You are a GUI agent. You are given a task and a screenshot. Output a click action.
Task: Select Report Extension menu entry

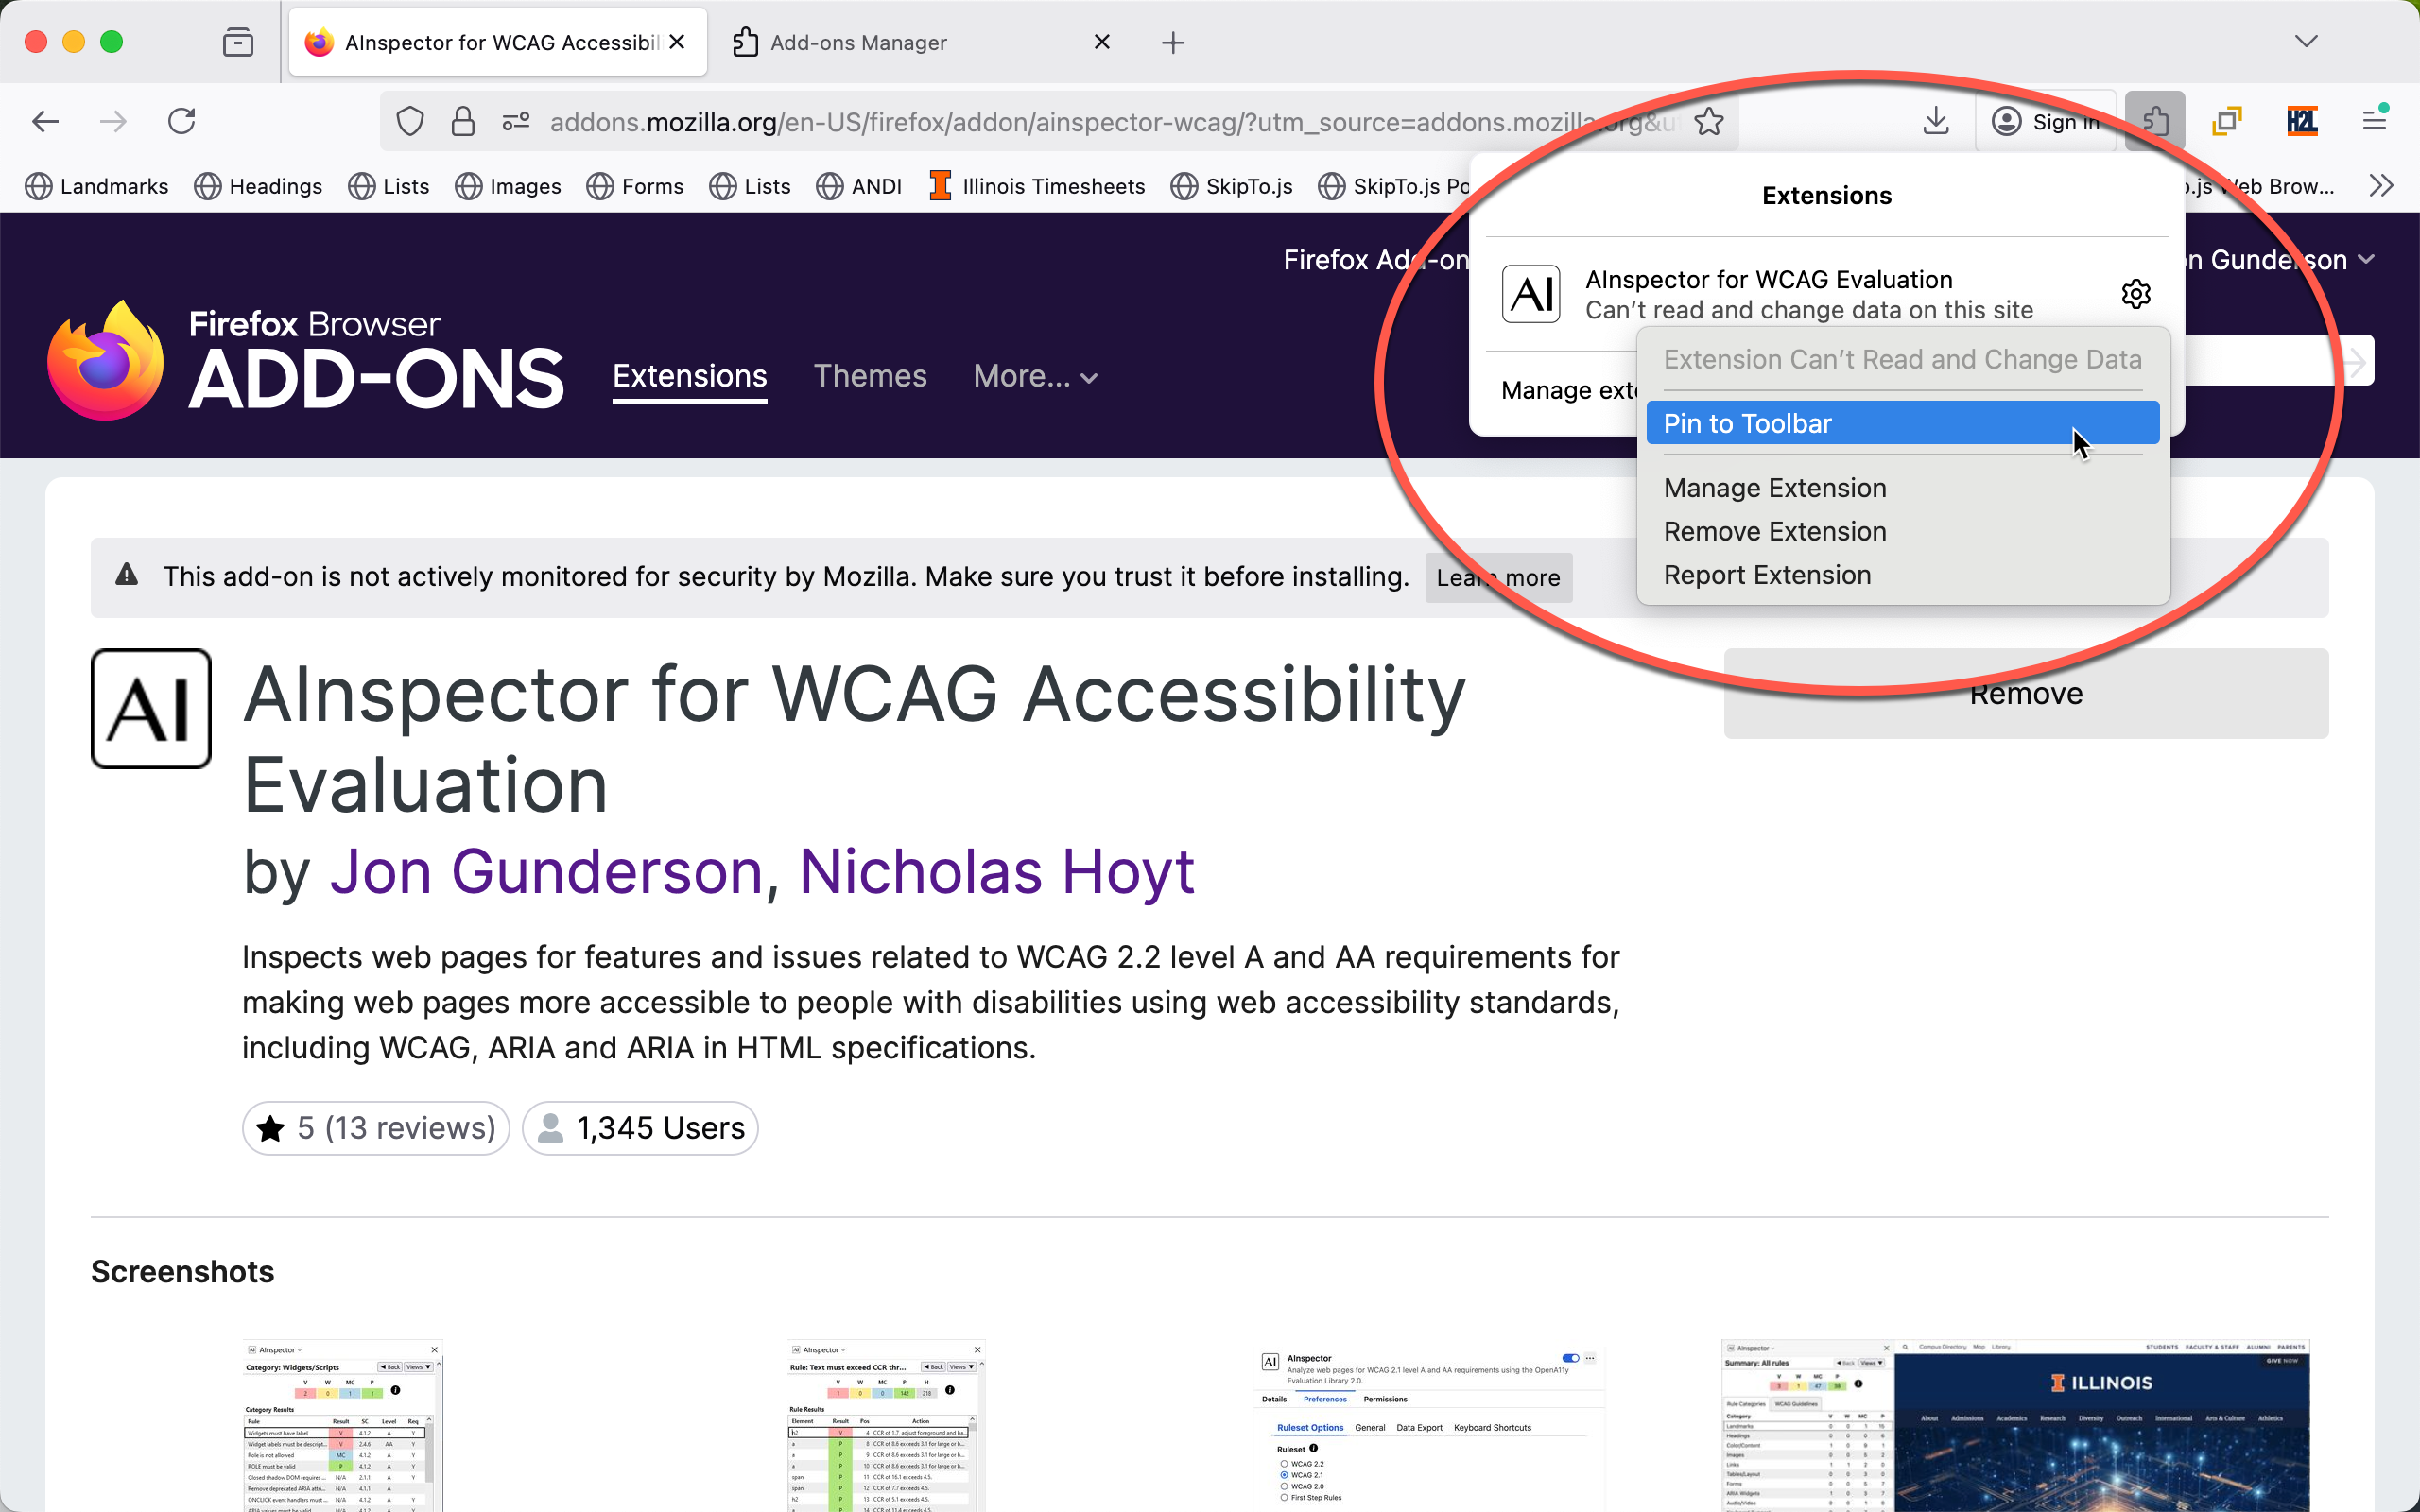click(x=1766, y=575)
